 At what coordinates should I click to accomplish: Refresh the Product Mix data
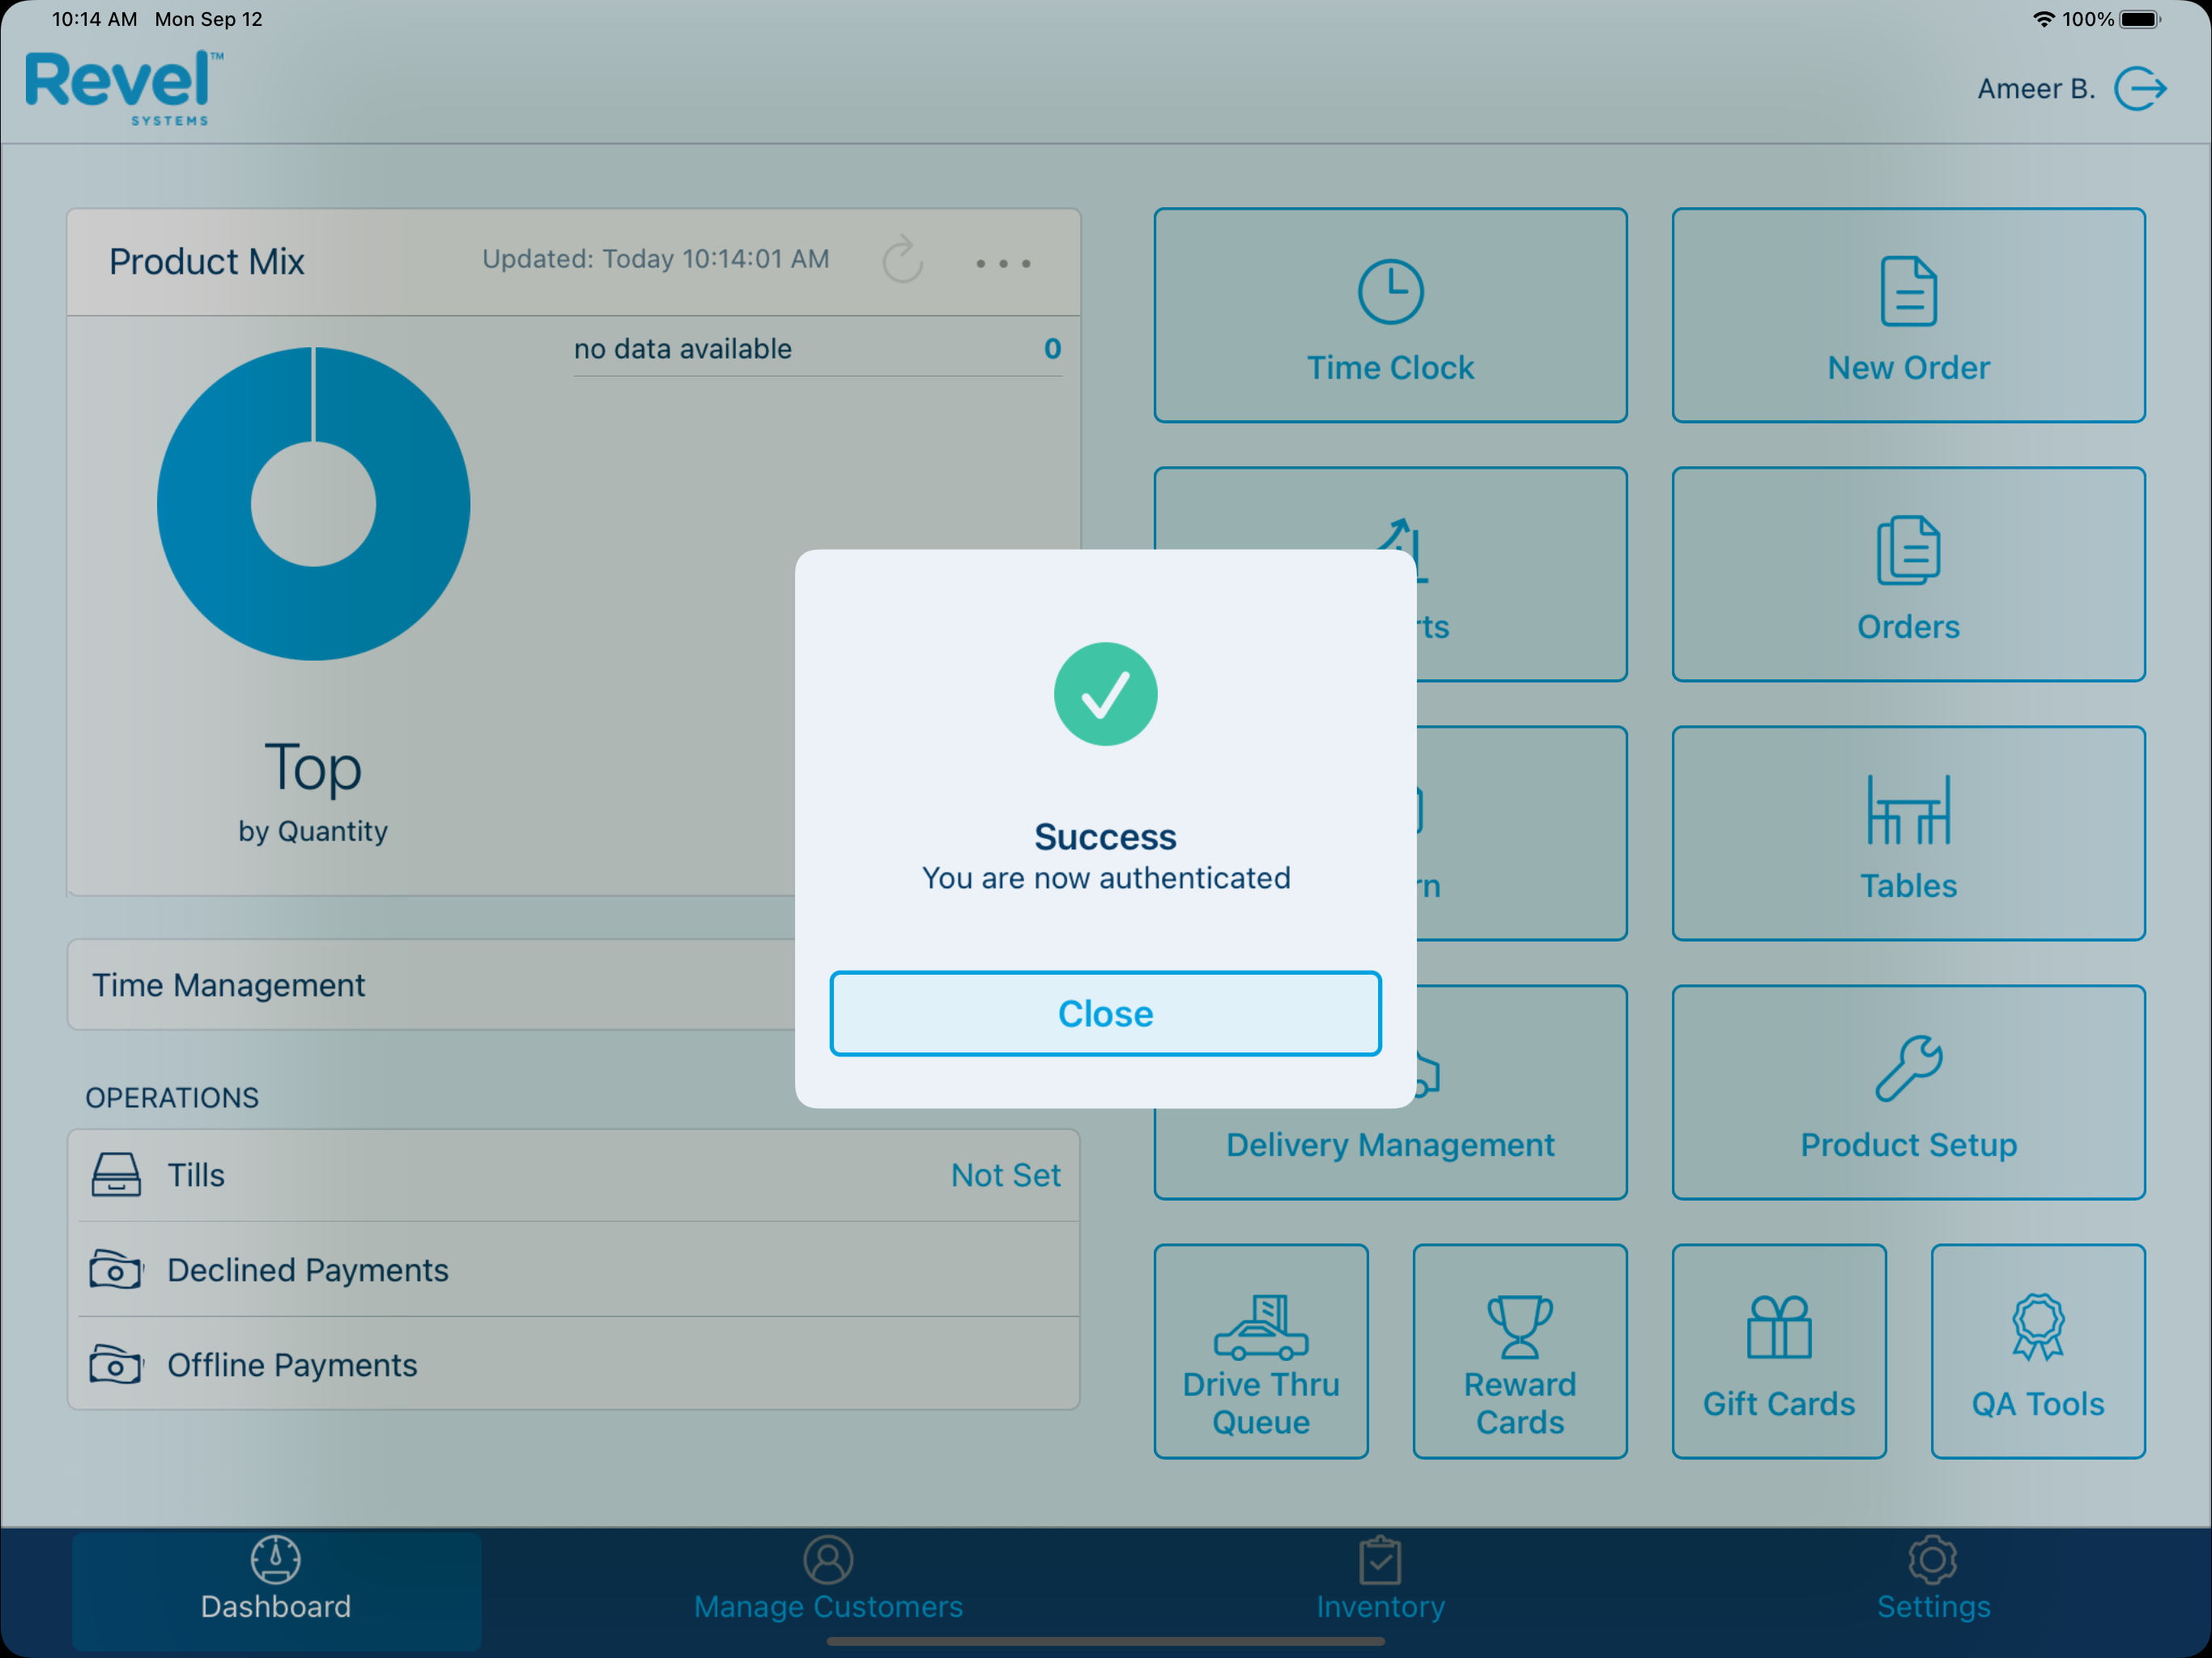901,261
